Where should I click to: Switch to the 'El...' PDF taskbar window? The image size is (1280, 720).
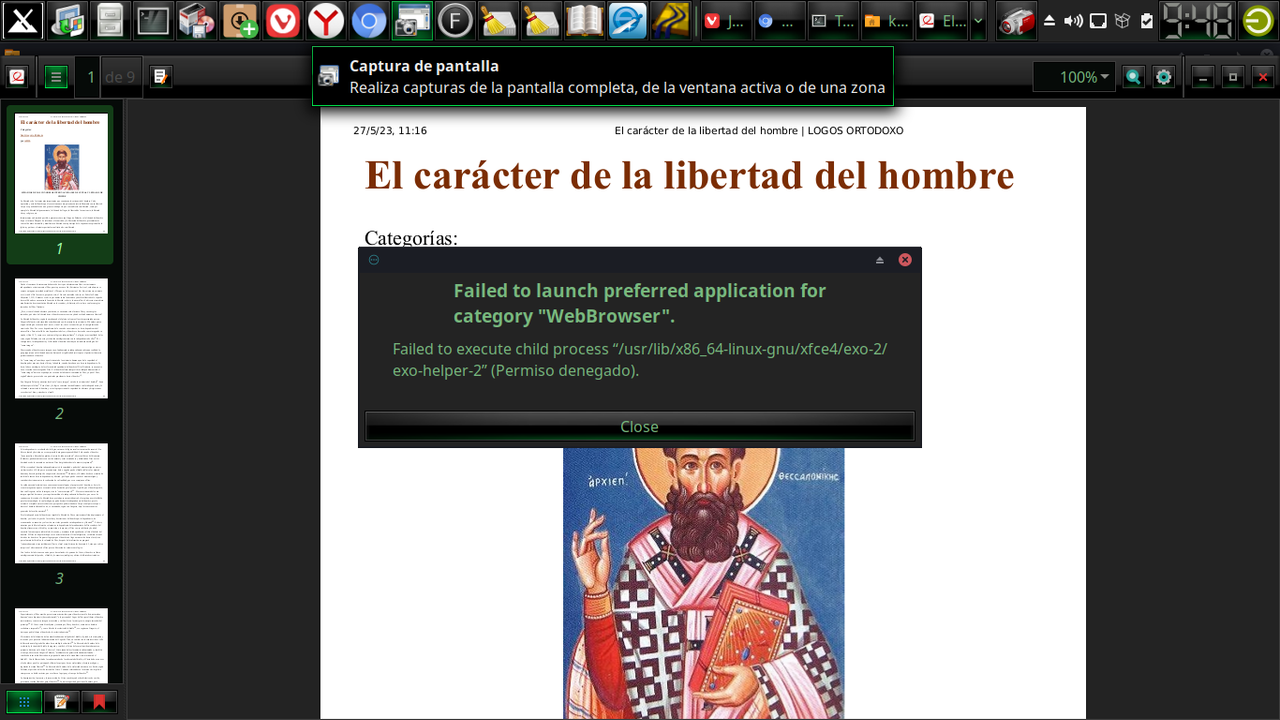point(942,20)
